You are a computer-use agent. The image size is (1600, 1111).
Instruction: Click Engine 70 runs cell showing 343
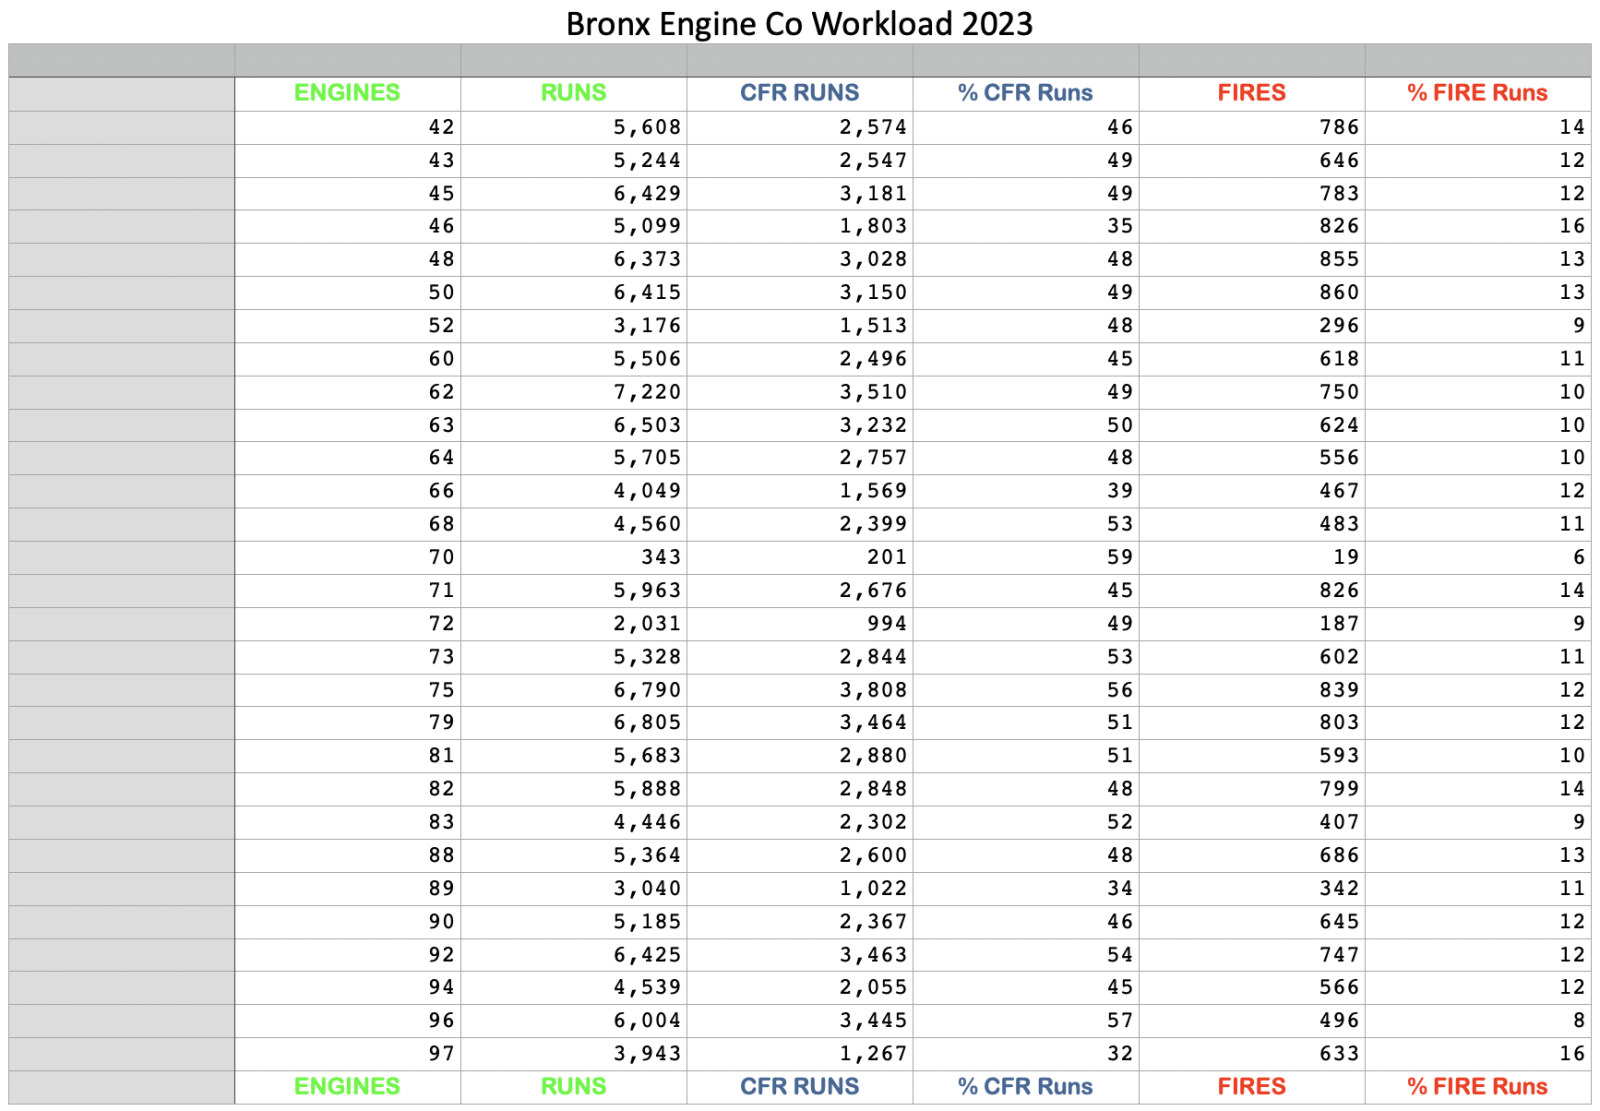[x=660, y=557]
